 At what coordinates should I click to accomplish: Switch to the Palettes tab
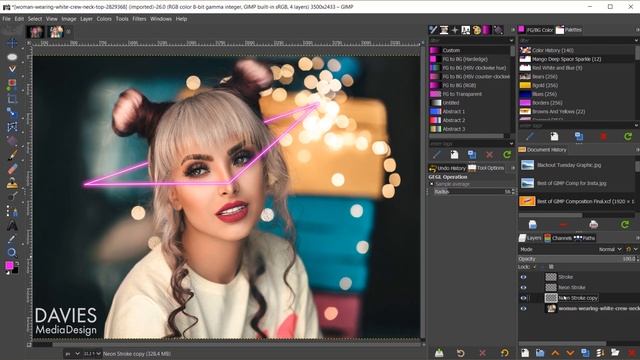click(569, 30)
